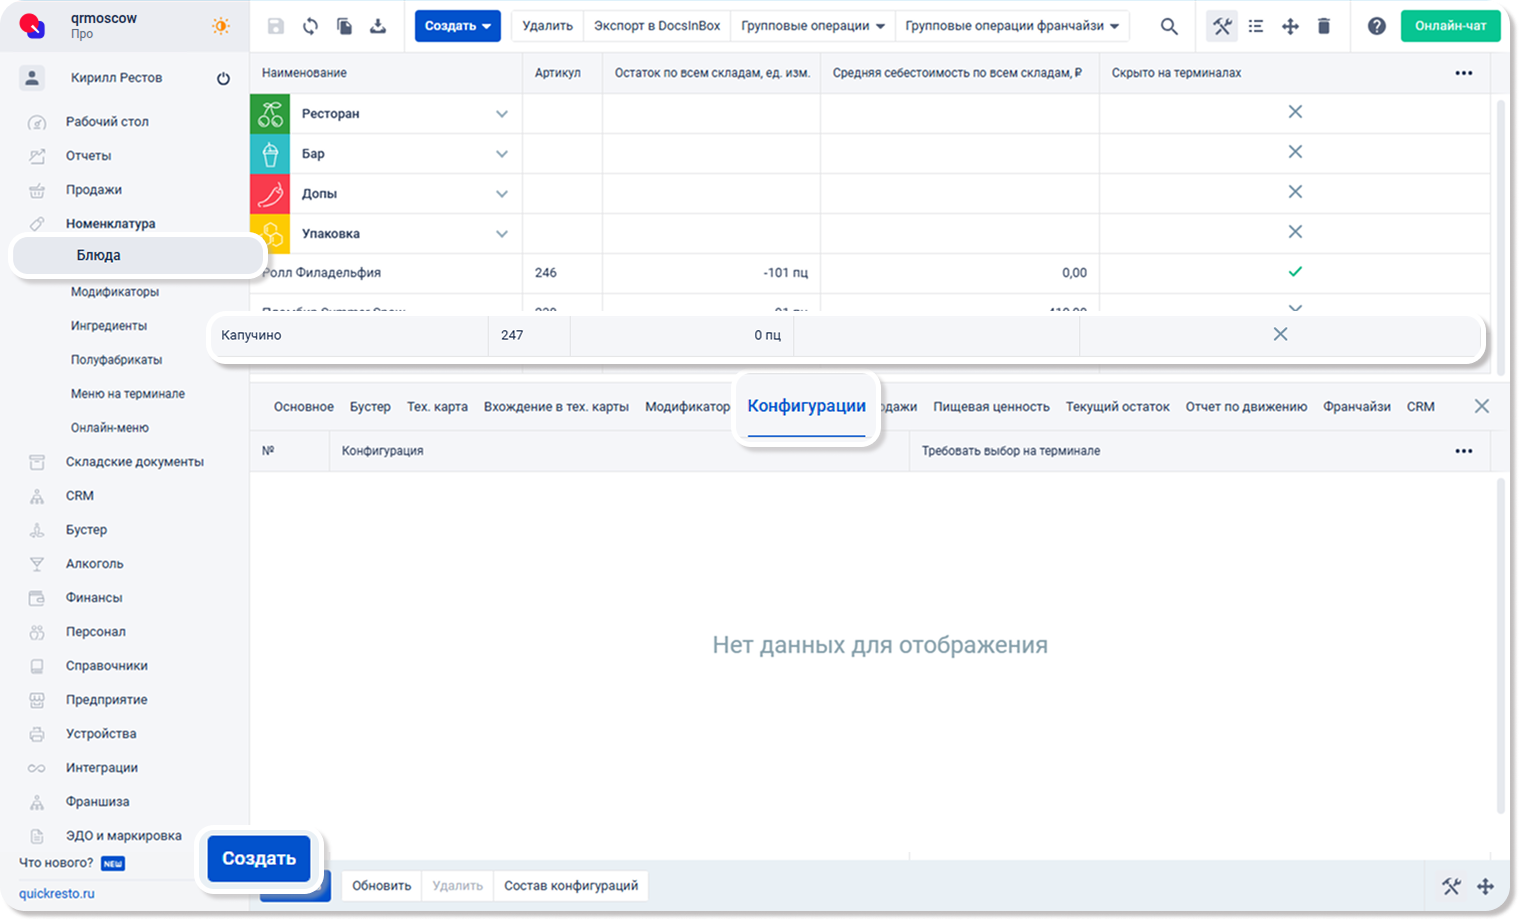
Task: Expand the Бар category chevron
Action: point(502,154)
